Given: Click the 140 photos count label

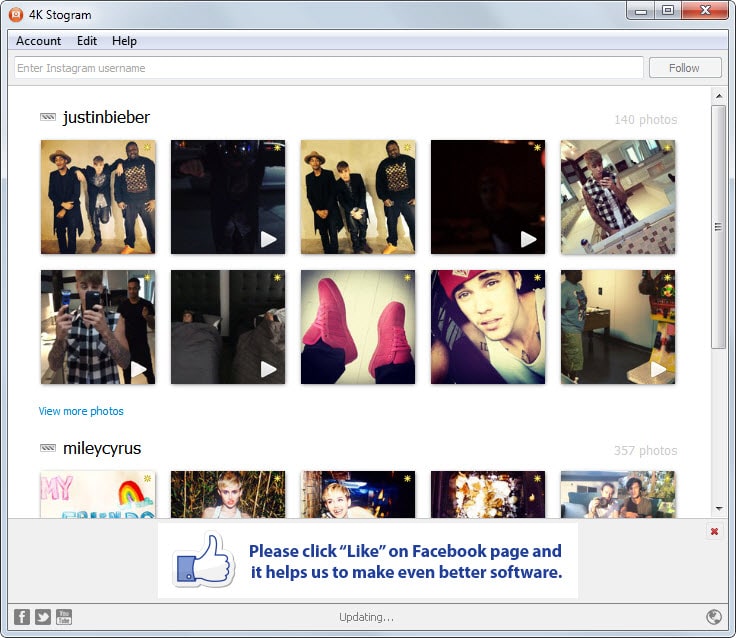Looking at the screenshot, I should (645, 120).
